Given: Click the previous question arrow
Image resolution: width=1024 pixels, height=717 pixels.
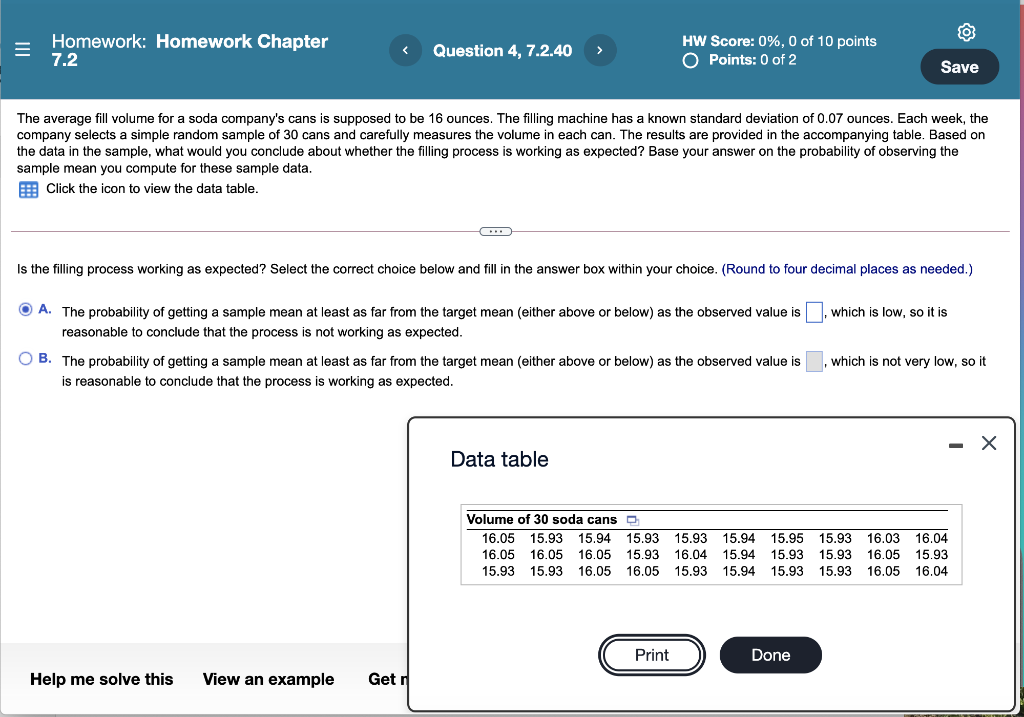Looking at the screenshot, I should [405, 50].
